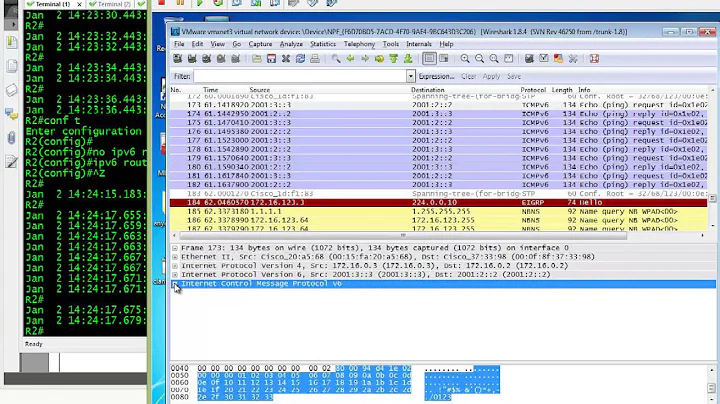Viewport: 720px width, 404px height.
Task: Select packet 184 EIGRP Hello row
Action: tap(439, 202)
